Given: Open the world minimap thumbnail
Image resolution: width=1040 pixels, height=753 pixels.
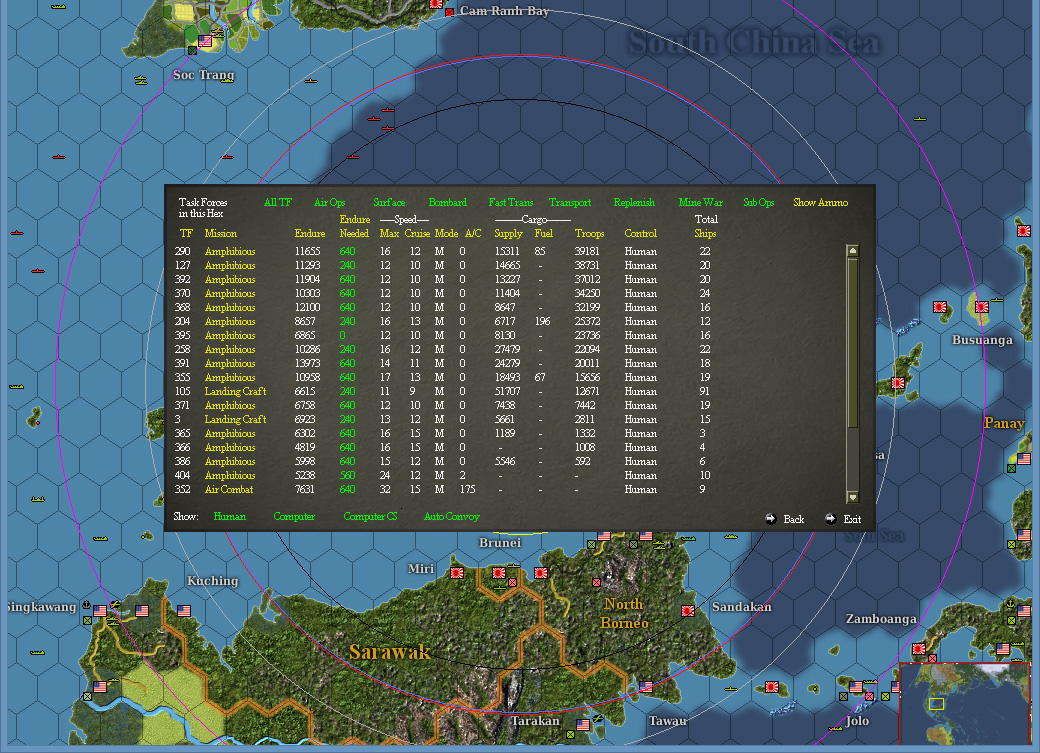Looking at the screenshot, I should 964,703.
